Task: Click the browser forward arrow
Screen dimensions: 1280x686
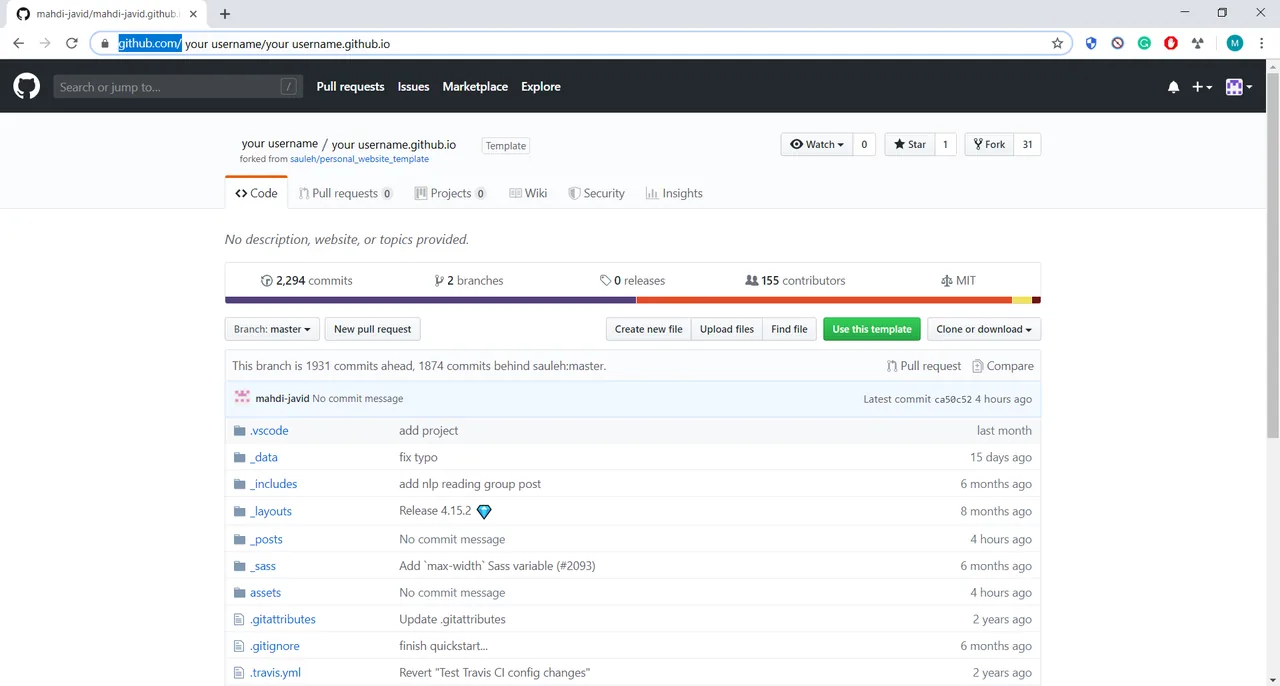Action: [45, 43]
